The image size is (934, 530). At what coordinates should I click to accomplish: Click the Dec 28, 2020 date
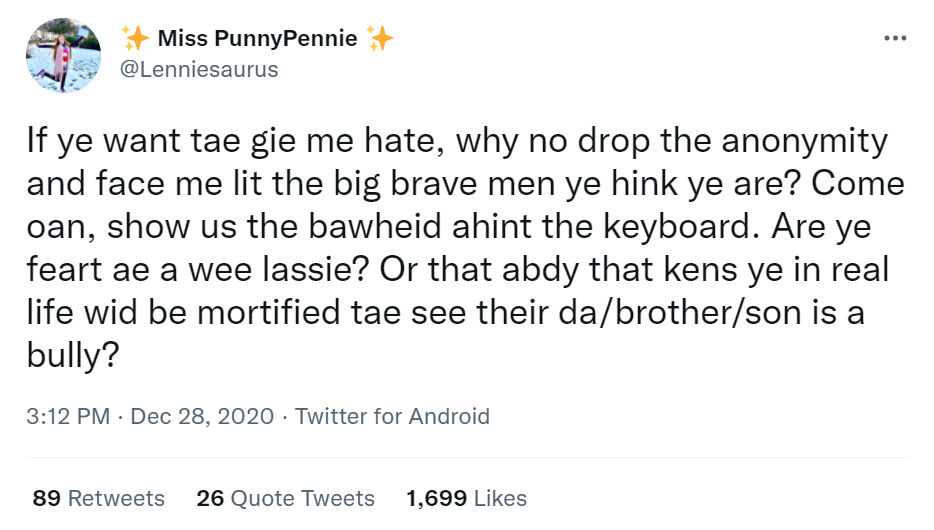click(200, 416)
